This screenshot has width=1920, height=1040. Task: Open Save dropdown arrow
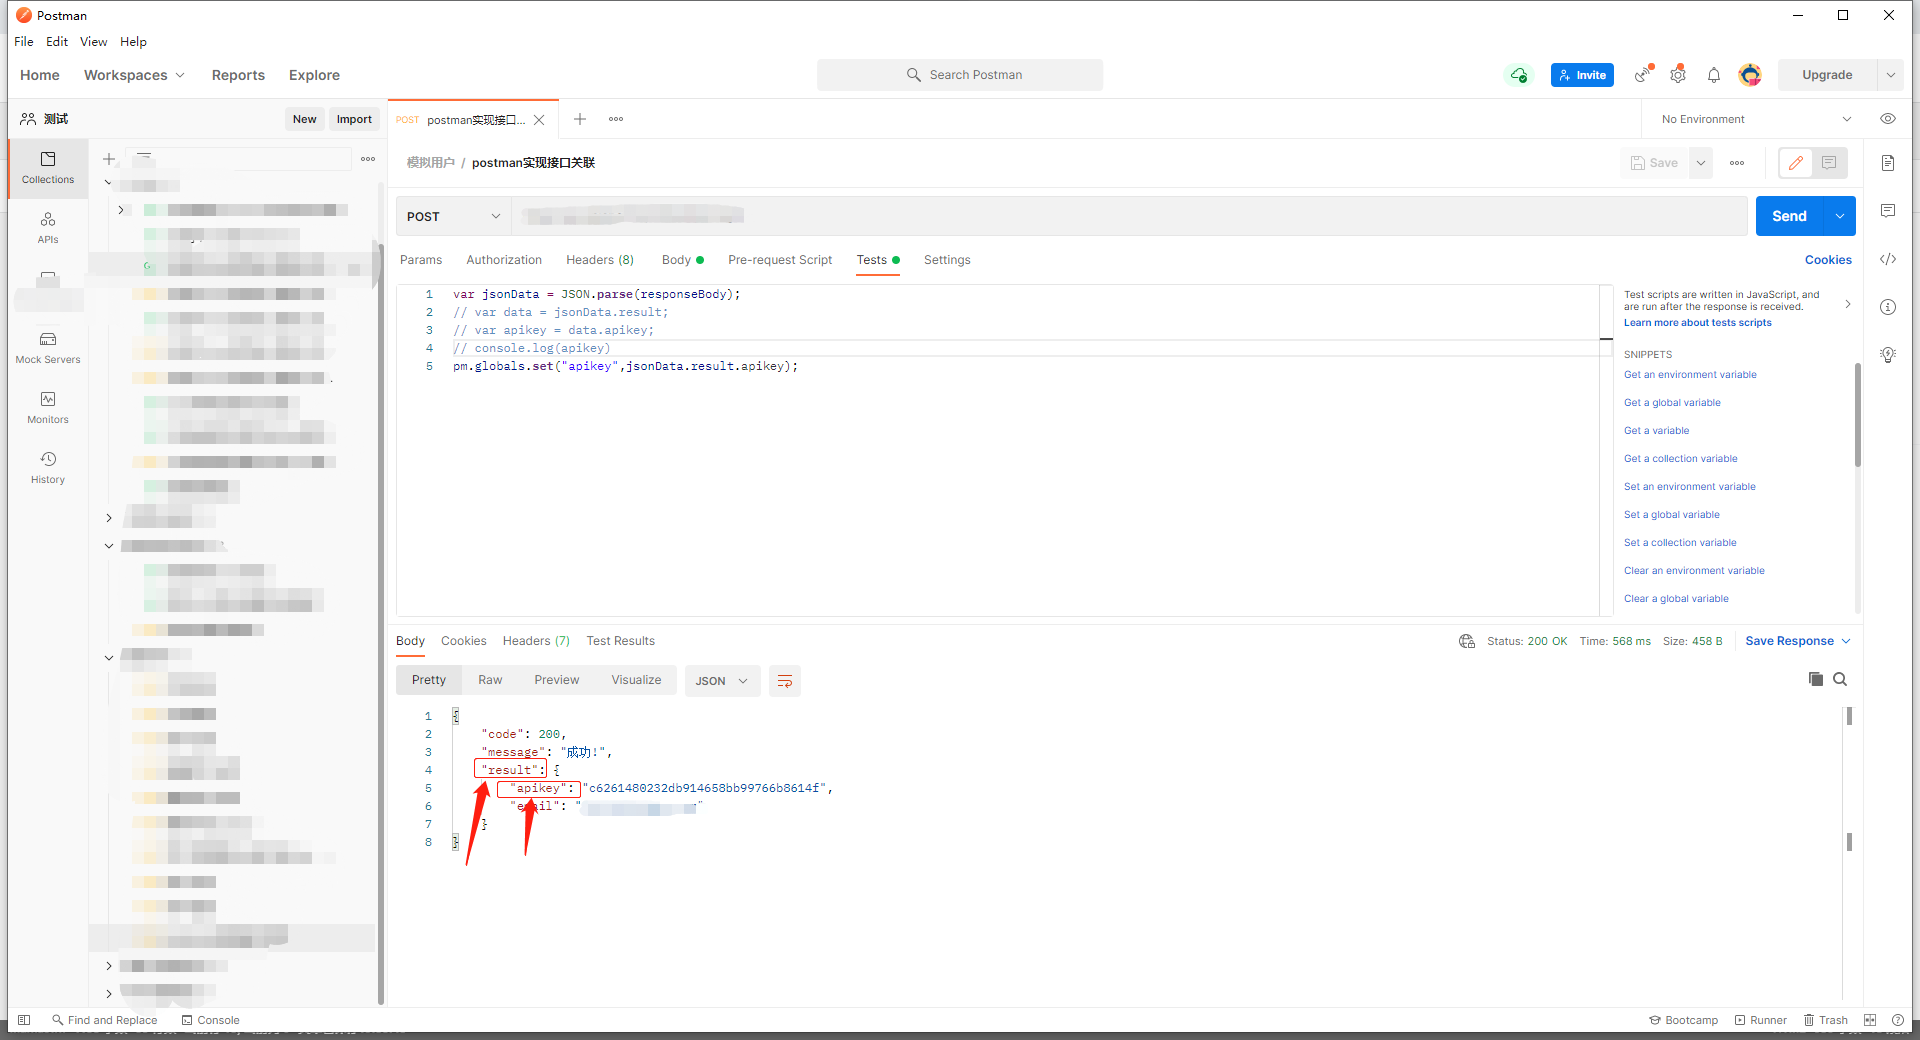(x=1701, y=163)
